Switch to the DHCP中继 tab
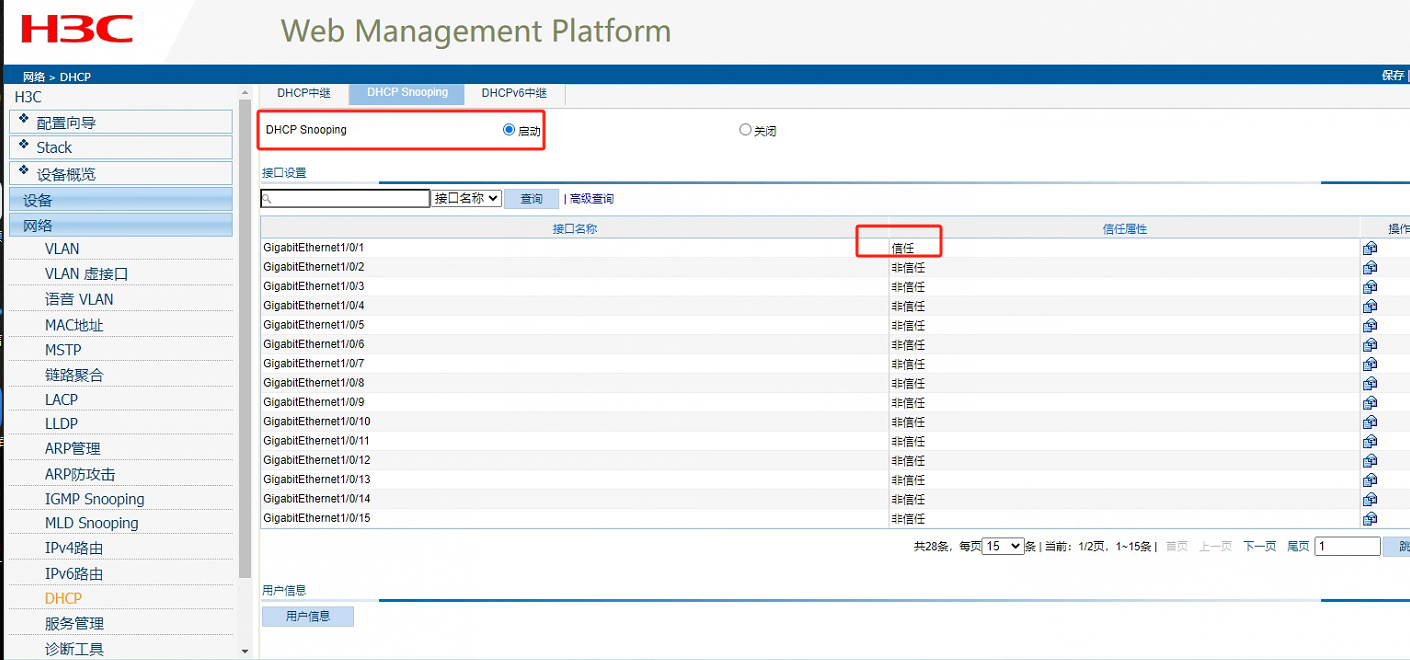Viewport: 1410px width, 660px height. click(x=304, y=93)
